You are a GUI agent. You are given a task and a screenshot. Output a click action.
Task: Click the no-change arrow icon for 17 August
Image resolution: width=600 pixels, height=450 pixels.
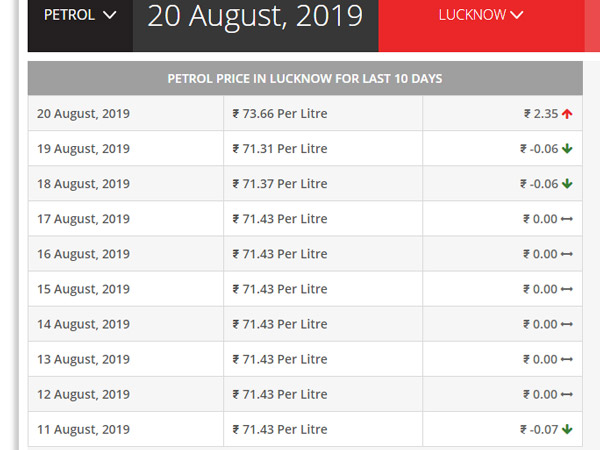coord(567,219)
